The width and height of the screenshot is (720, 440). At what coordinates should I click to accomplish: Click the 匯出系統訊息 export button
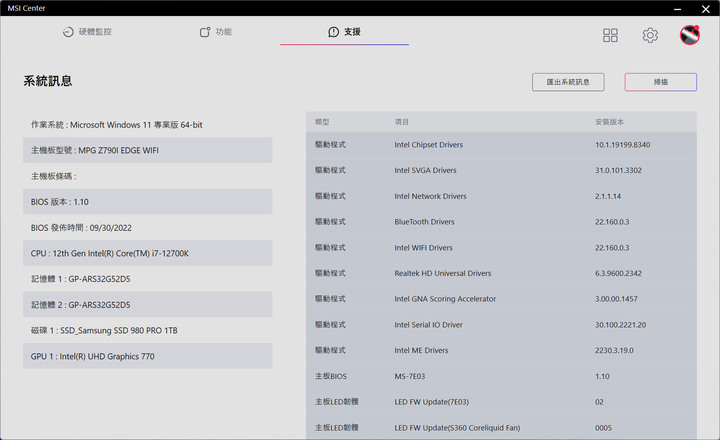[568, 82]
